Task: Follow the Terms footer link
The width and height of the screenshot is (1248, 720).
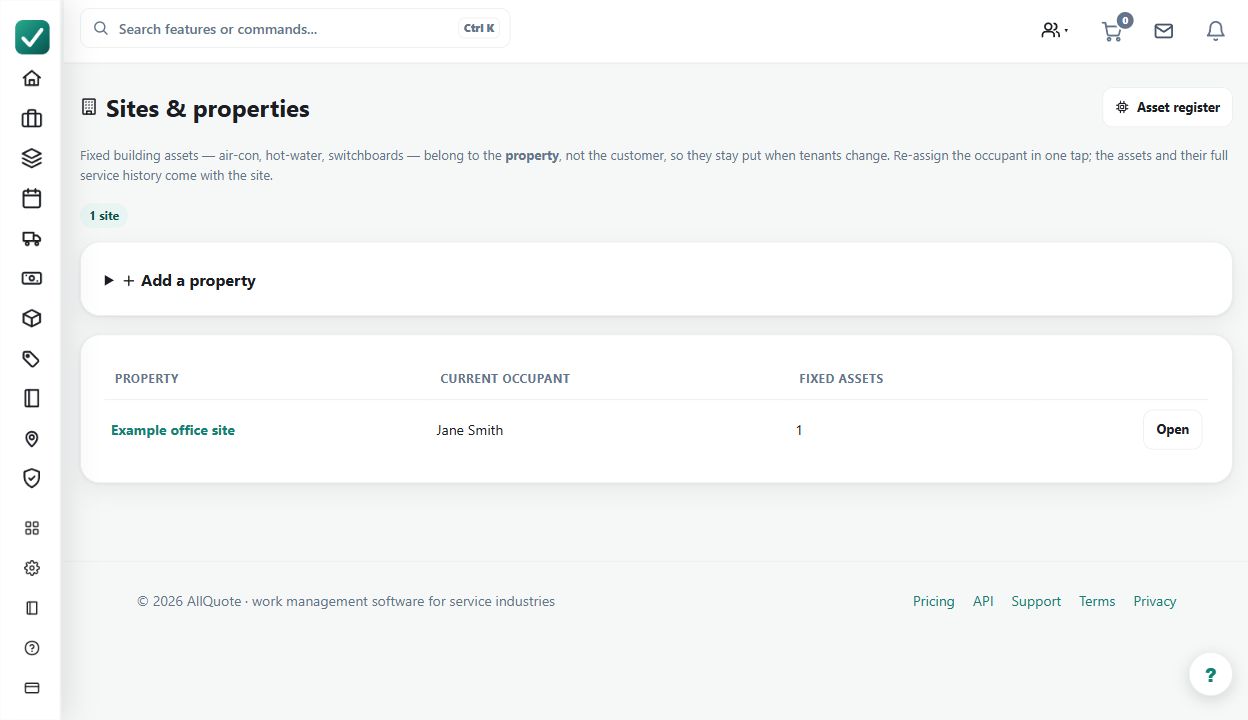Action: click(1097, 601)
